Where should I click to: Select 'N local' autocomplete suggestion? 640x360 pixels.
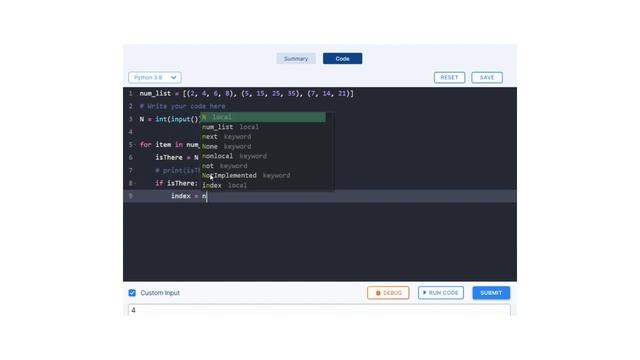click(x=263, y=117)
